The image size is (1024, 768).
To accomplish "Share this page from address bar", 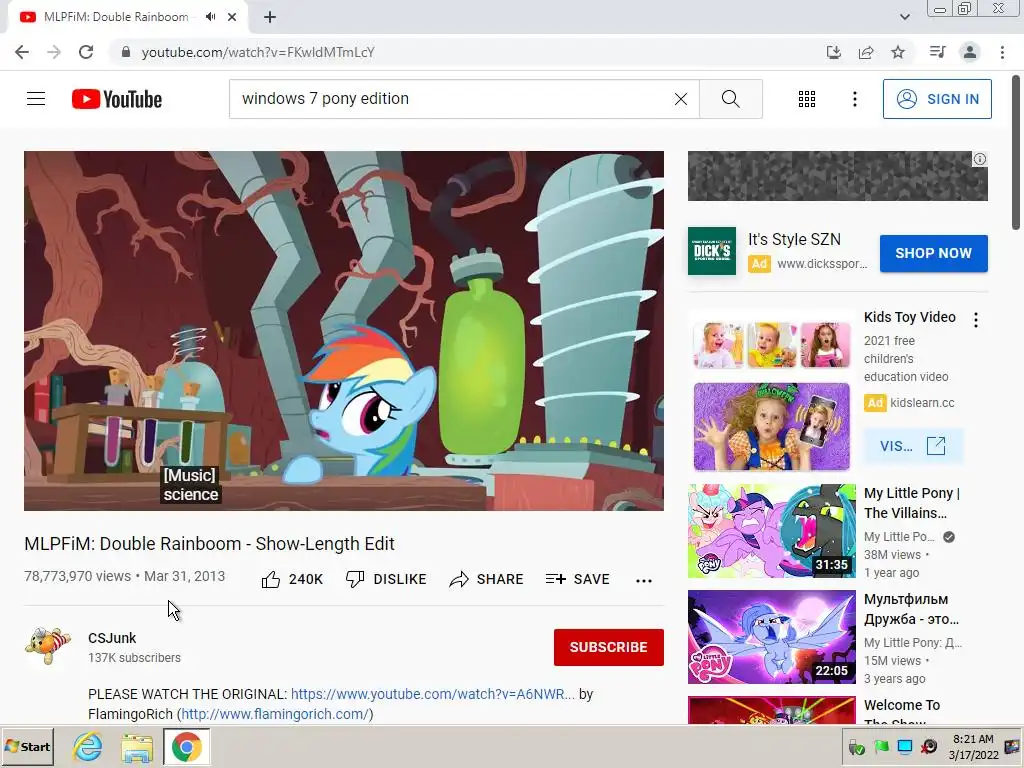I will tap(866, 52).
